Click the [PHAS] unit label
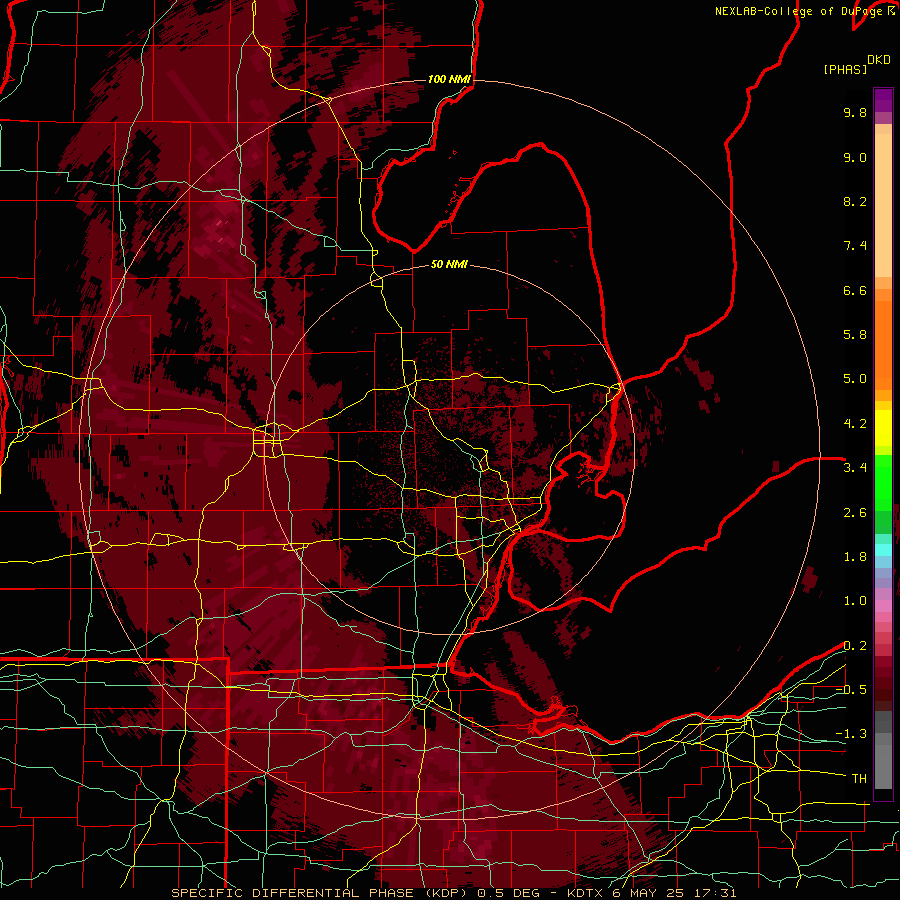This screenshot has height=900, width=900. (845, 70)
